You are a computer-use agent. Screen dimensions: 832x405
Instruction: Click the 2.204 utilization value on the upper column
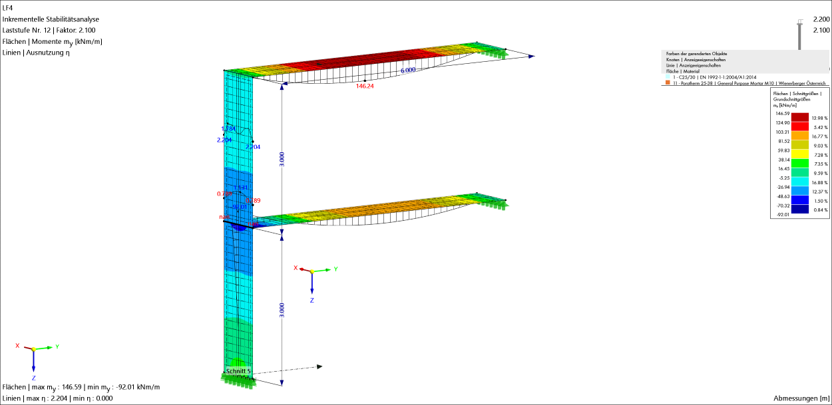coord(225,140)
